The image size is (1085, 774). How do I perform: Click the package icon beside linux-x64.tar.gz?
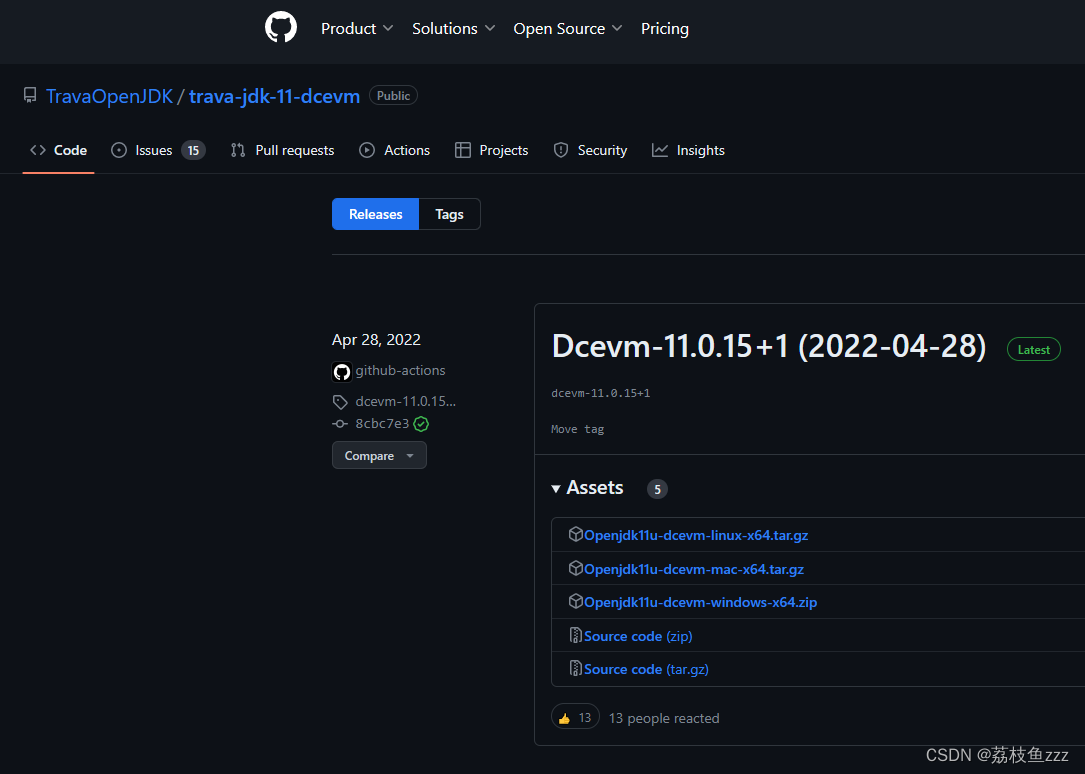tap(576, 534)
